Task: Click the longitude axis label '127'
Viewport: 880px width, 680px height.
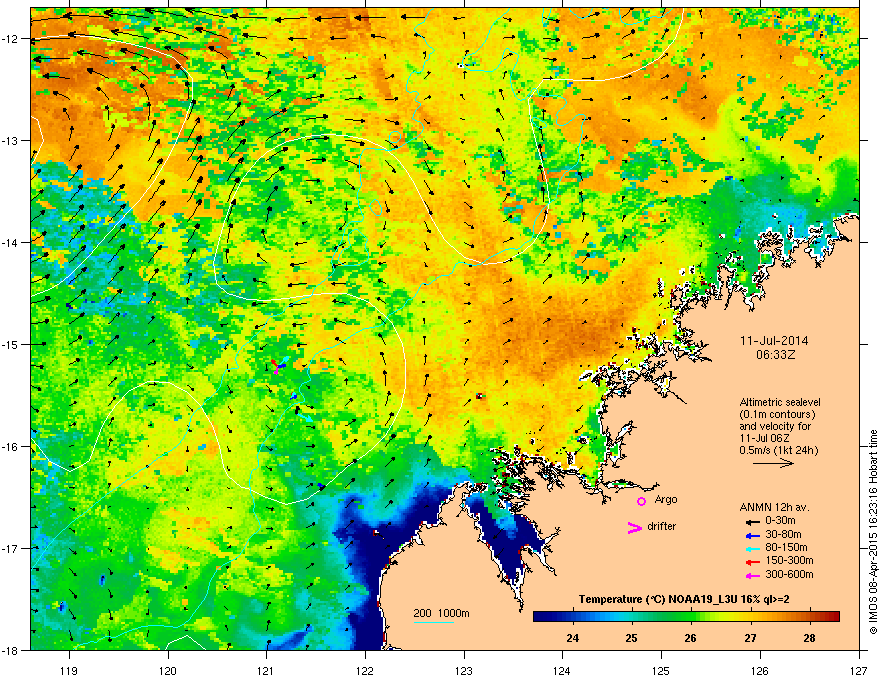Action: pos(859,670)
